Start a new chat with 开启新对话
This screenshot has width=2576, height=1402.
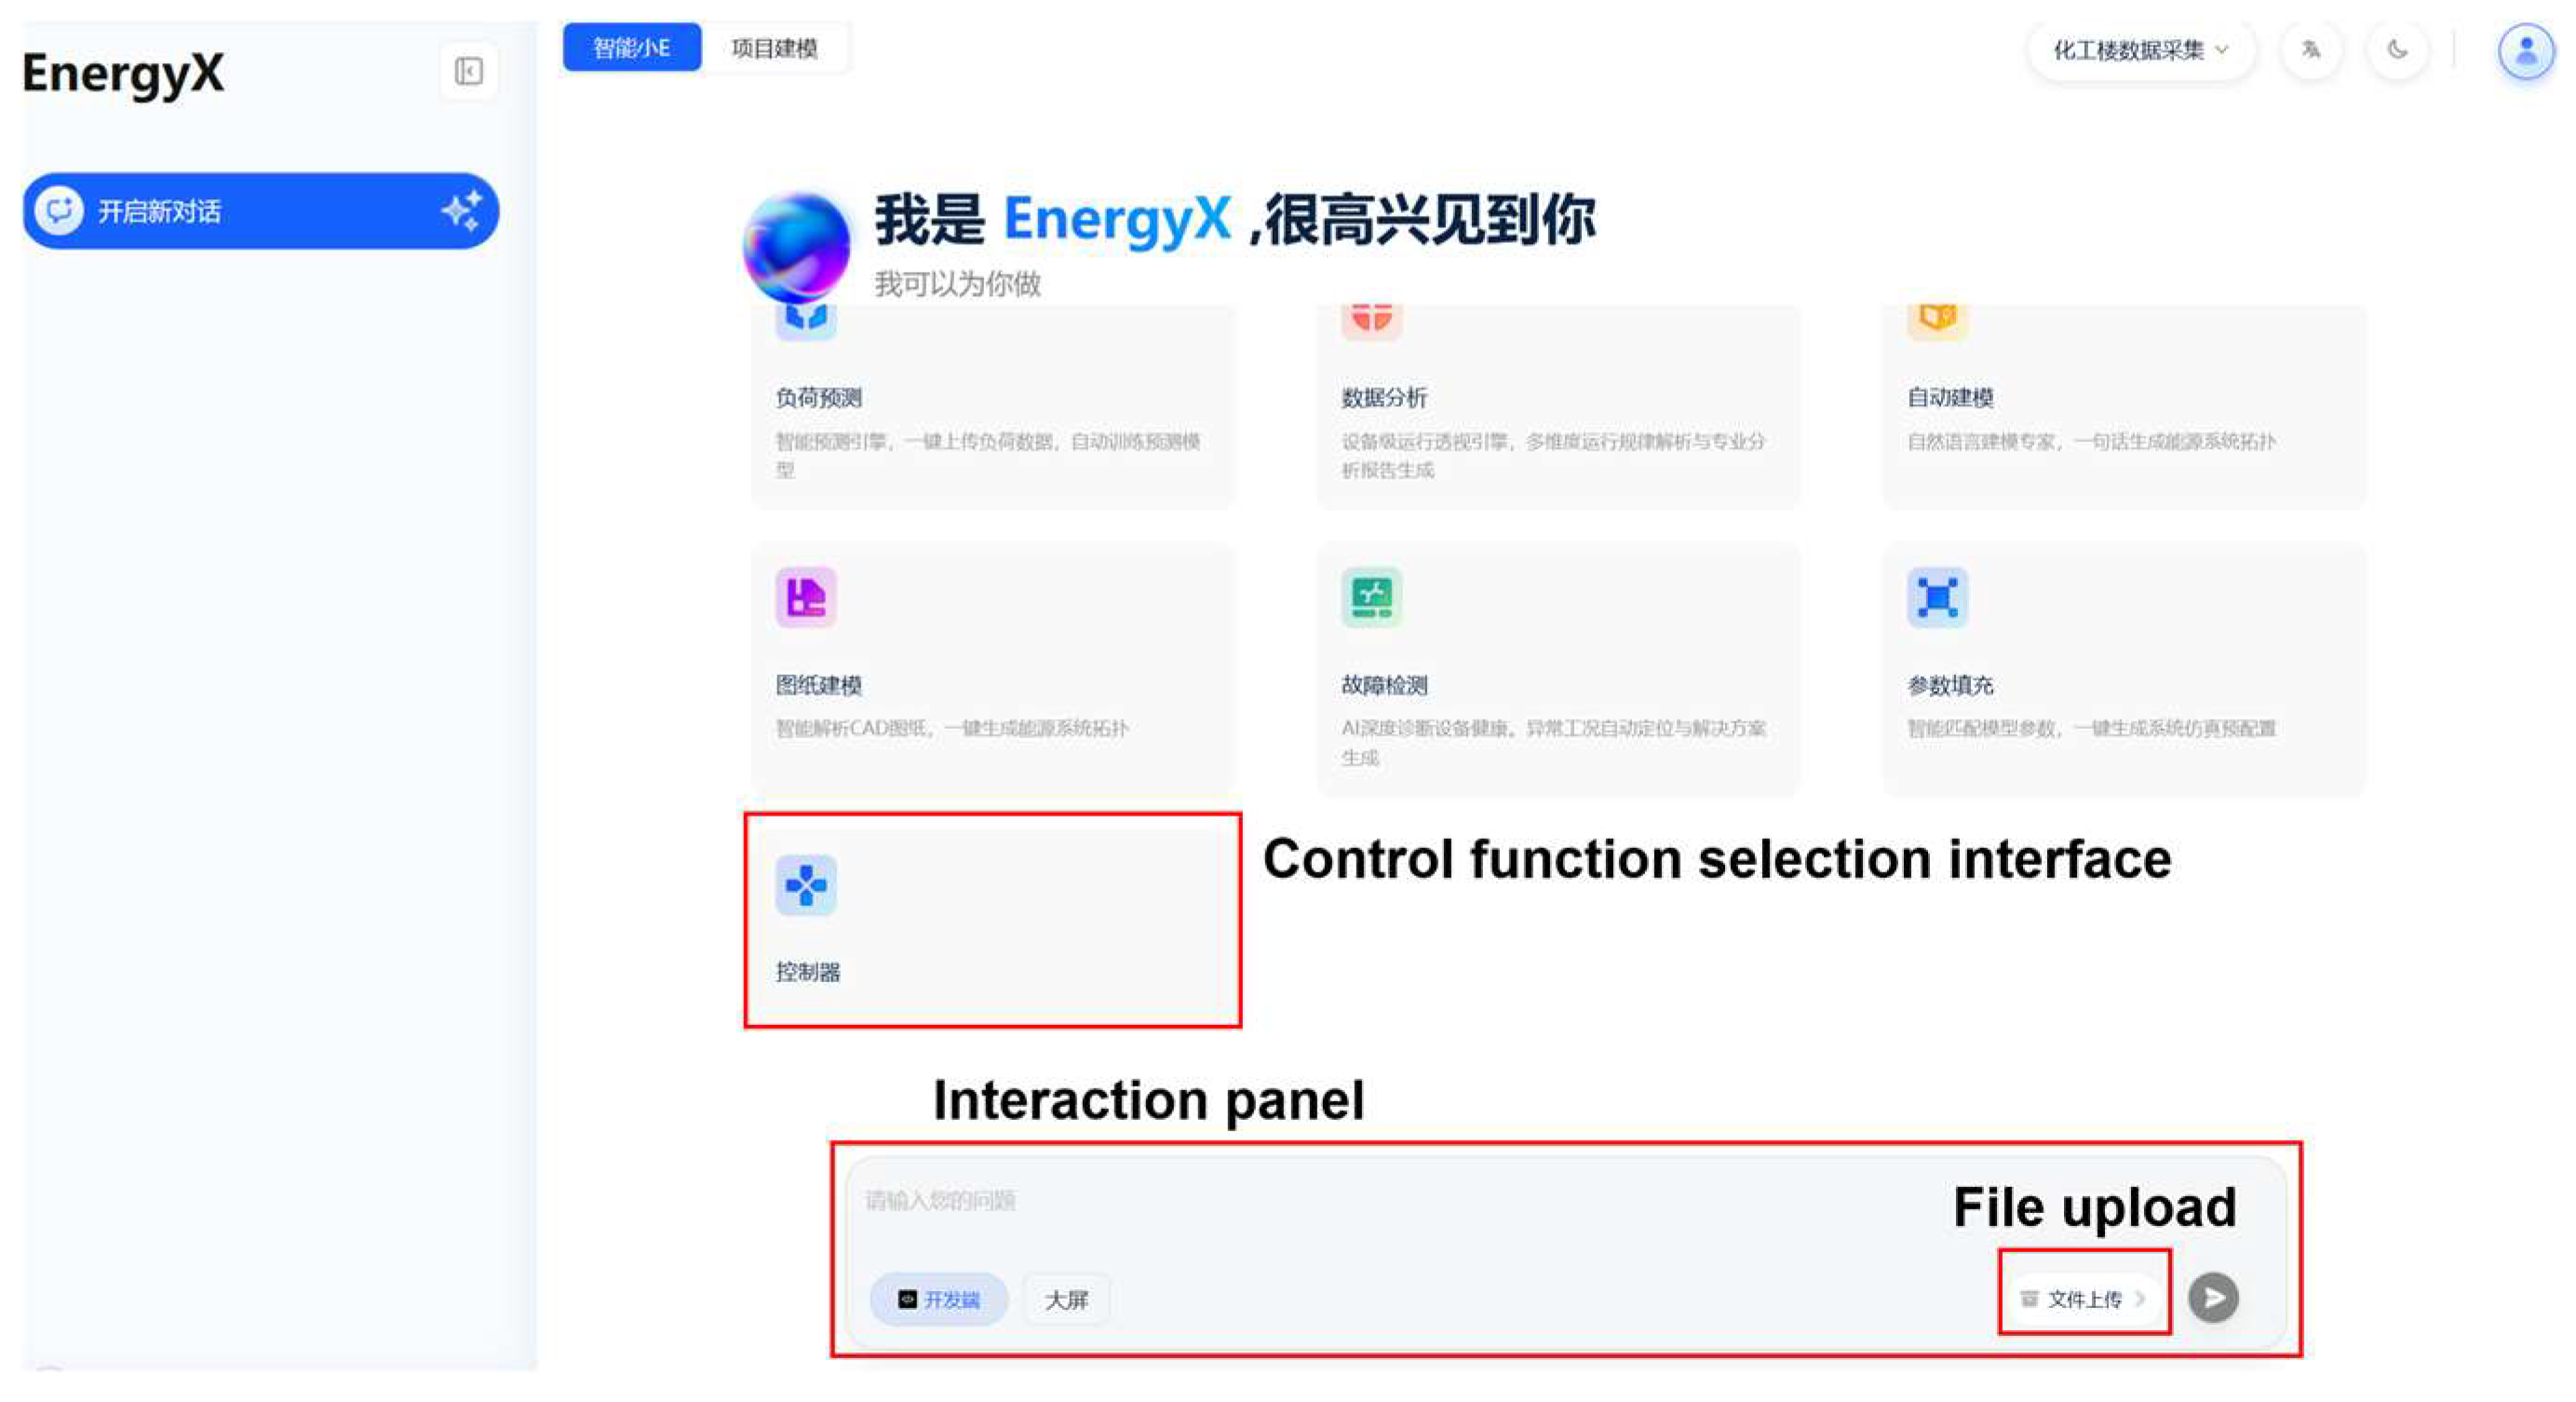pos(261,211)
